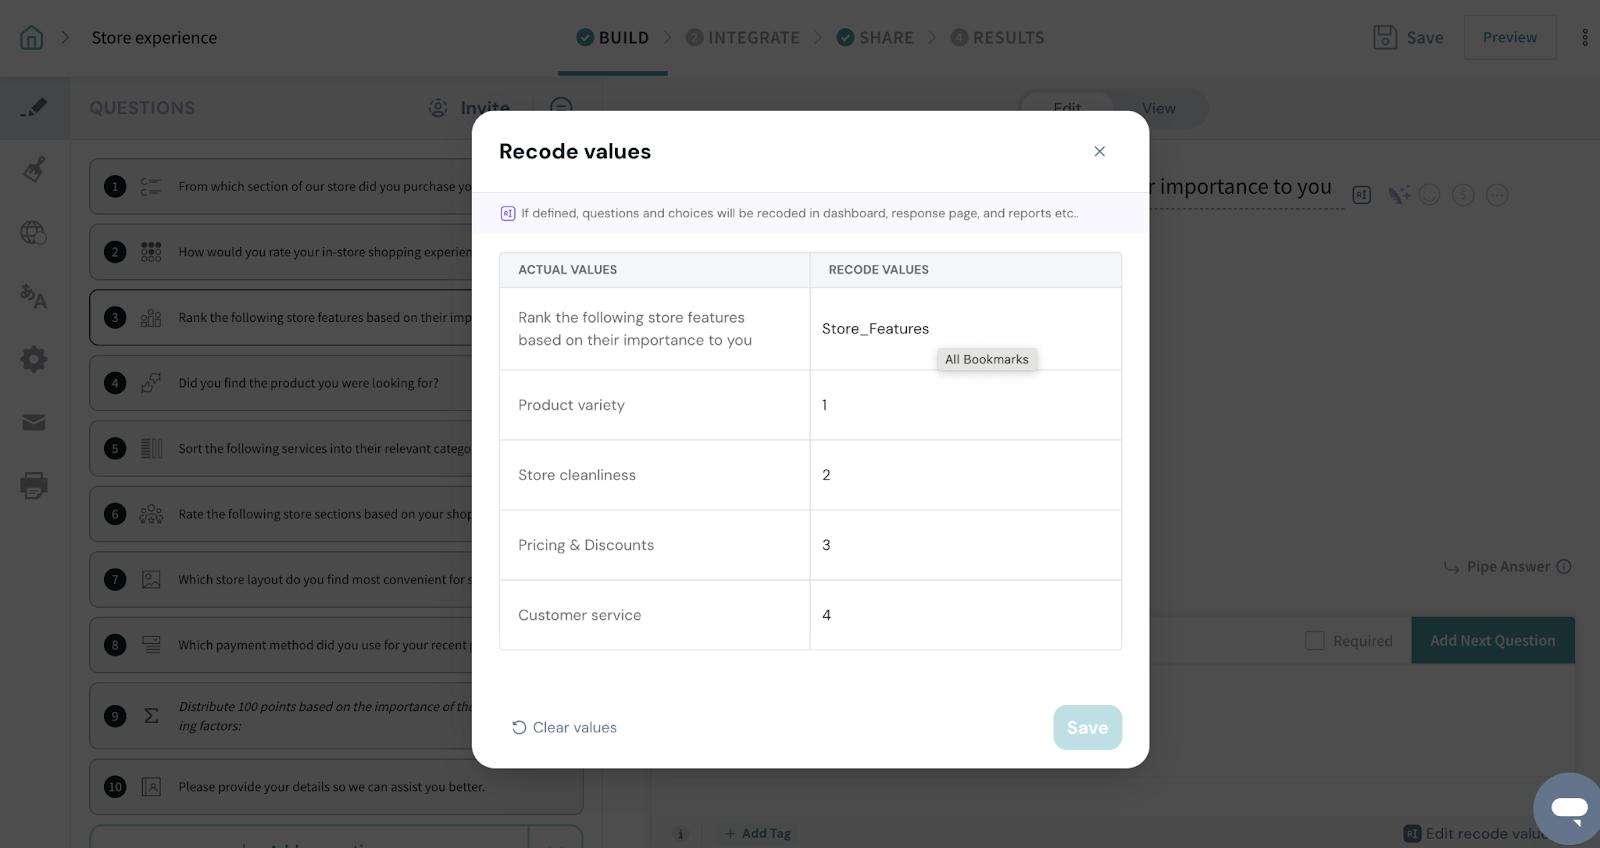
Task: Edit the Store_Features recode value field
Action: 964,329
